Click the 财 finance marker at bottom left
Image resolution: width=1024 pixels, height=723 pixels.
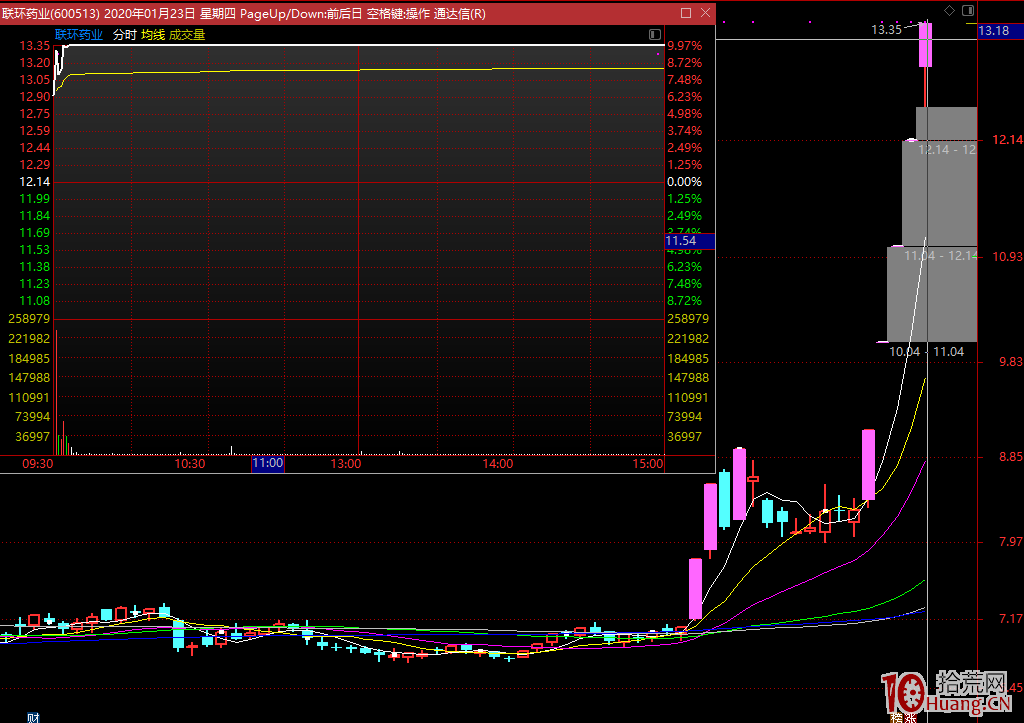[33, 717]
